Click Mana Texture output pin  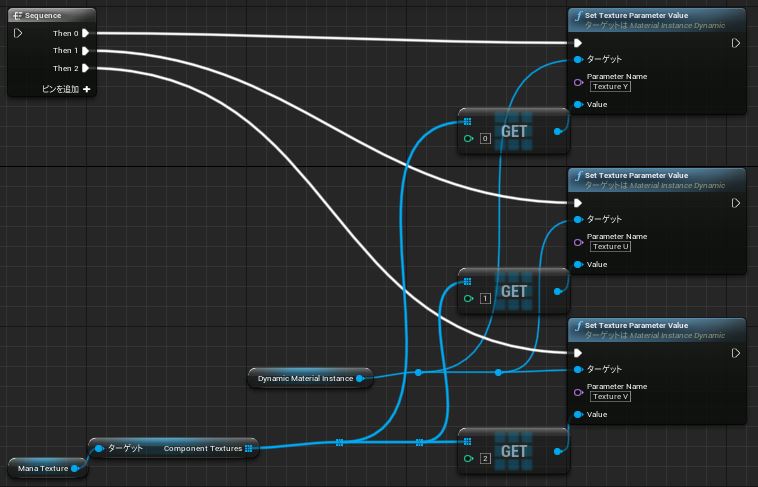(75, 469)
